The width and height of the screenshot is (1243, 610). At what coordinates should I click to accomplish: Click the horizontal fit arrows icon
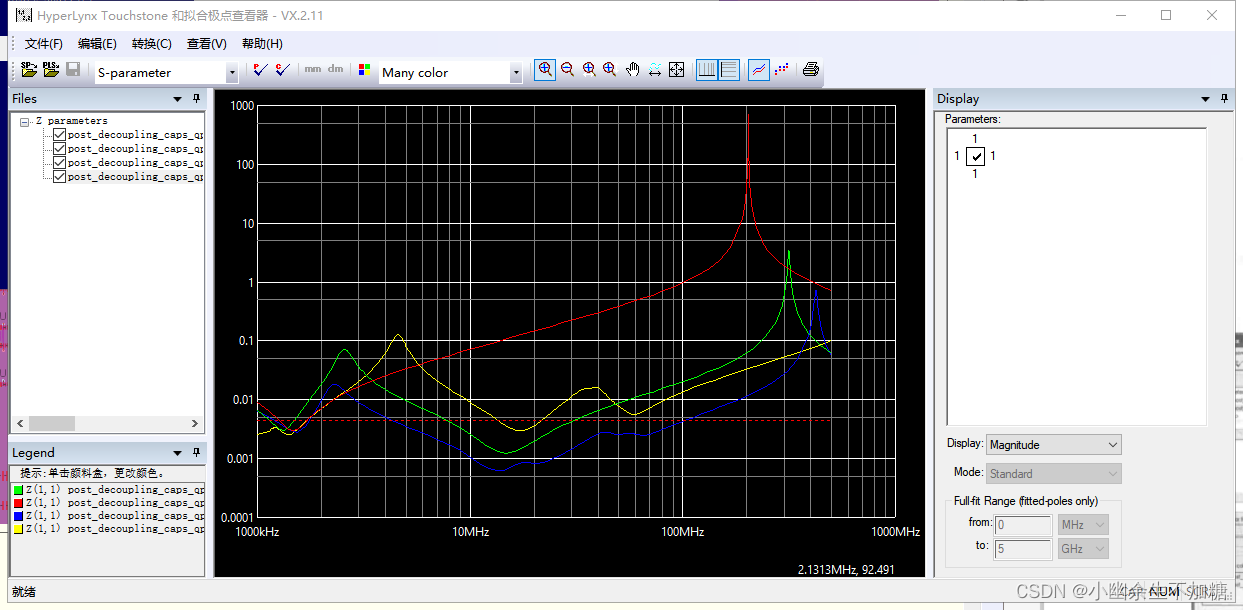[x=654, y=69]
